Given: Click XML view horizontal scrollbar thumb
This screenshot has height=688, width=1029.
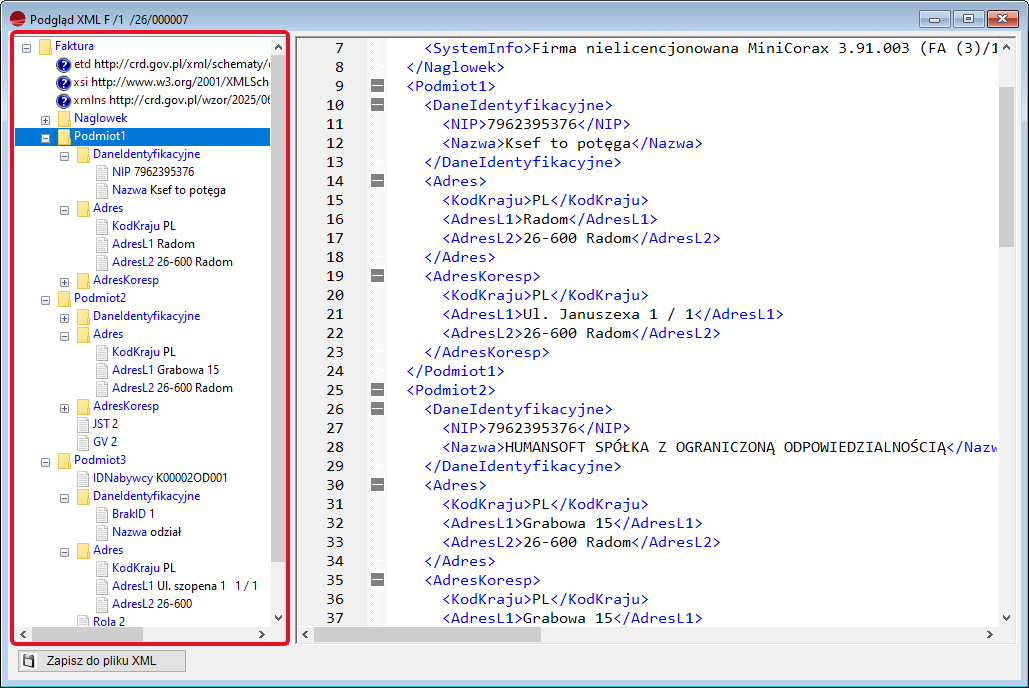Looking at the screenshot, I should [x=427, y=635].
